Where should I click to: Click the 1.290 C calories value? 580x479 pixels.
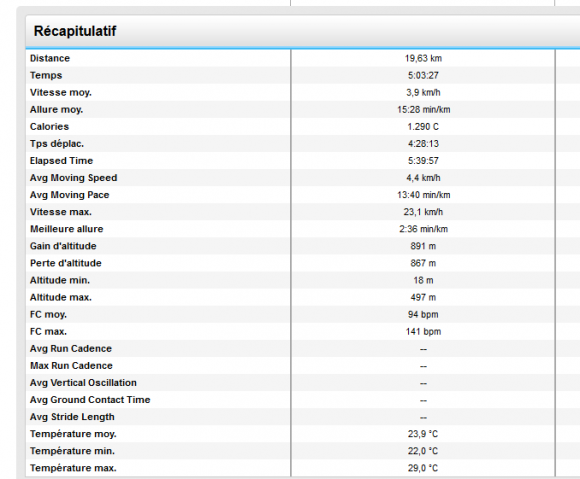pos(423,127)
